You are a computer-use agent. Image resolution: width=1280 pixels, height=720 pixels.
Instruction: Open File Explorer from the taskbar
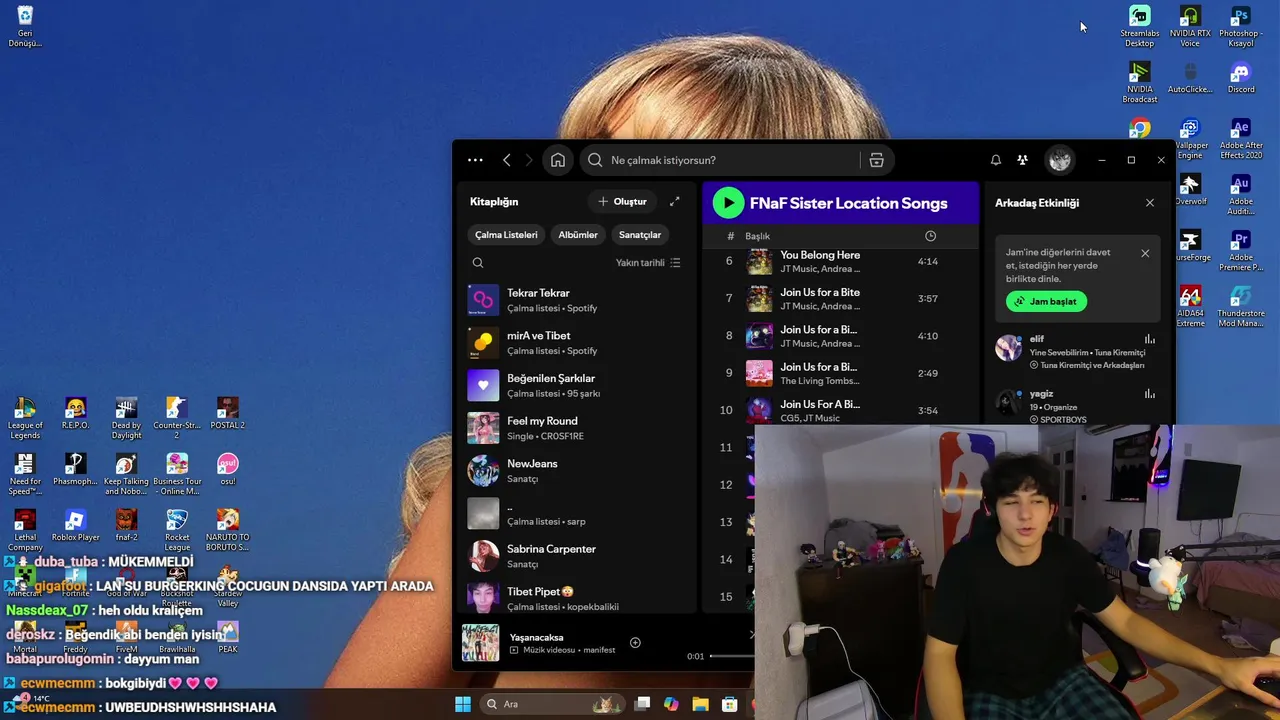[x=700, y=704]
